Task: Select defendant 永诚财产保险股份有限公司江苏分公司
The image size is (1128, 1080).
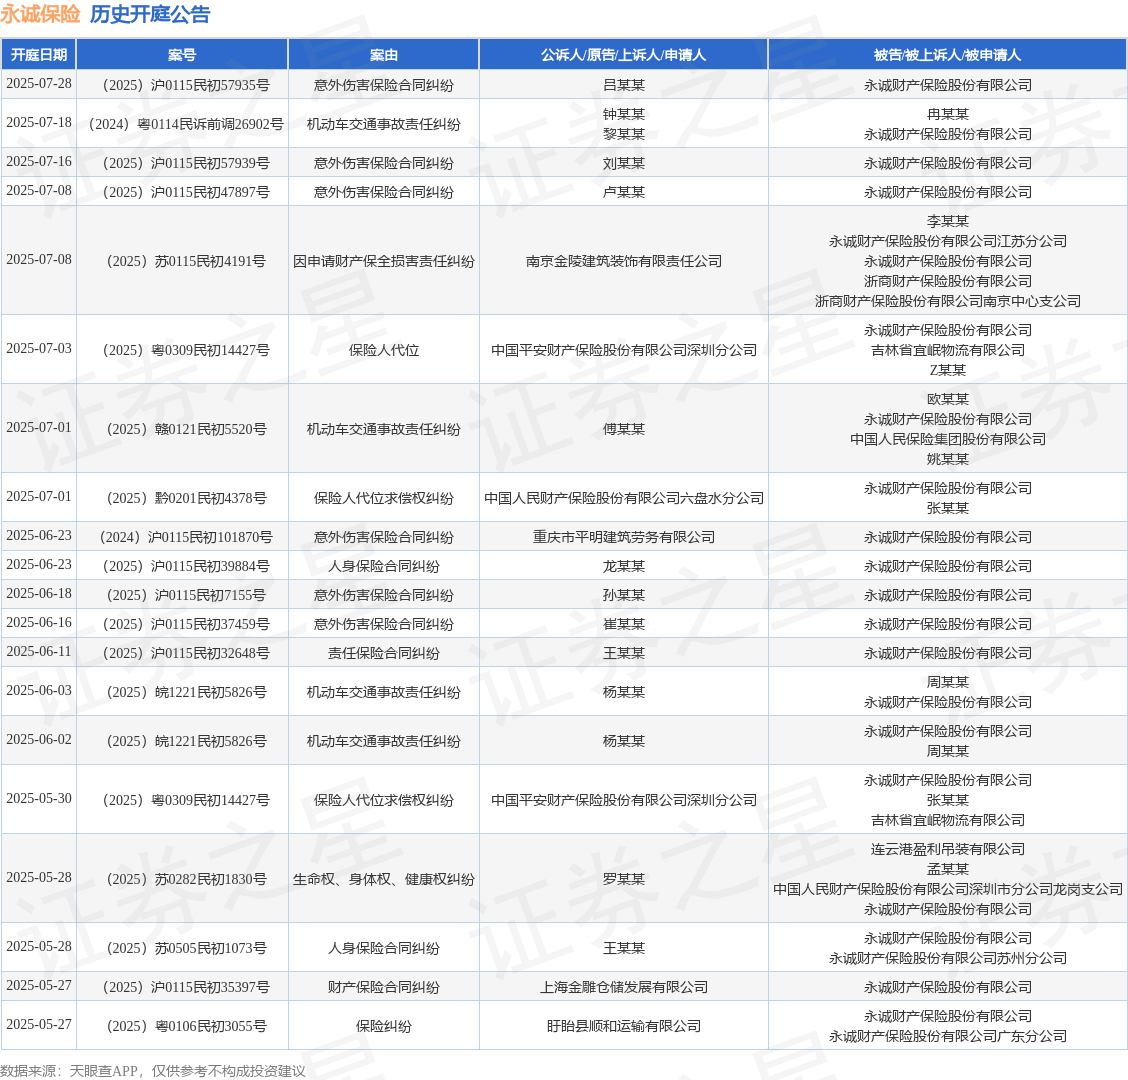Action: coord(947,241)
